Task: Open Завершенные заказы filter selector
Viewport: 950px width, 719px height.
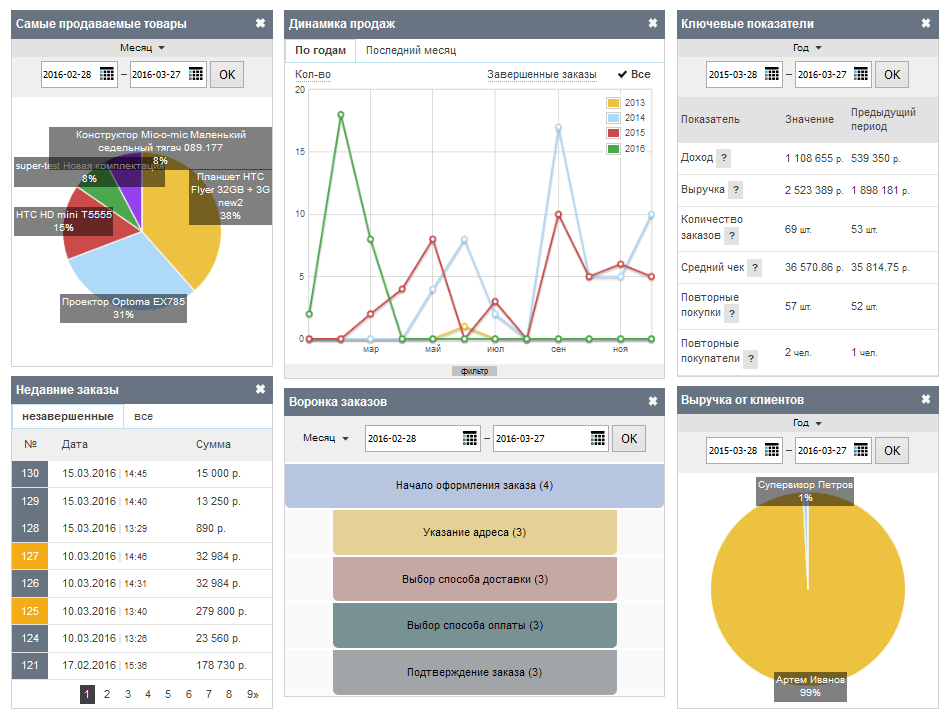Action: [x=542, y=75]
